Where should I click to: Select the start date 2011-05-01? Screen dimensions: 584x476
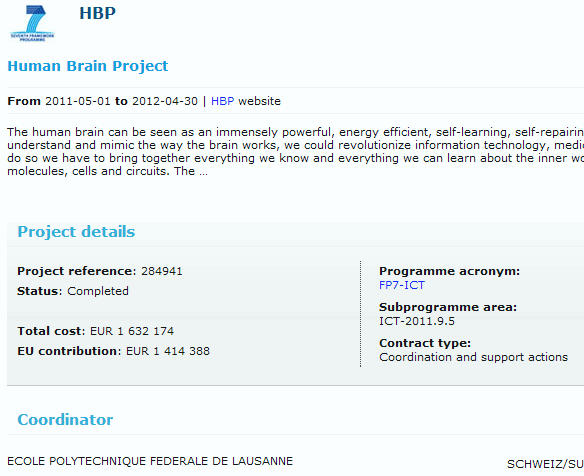point(78,101)
